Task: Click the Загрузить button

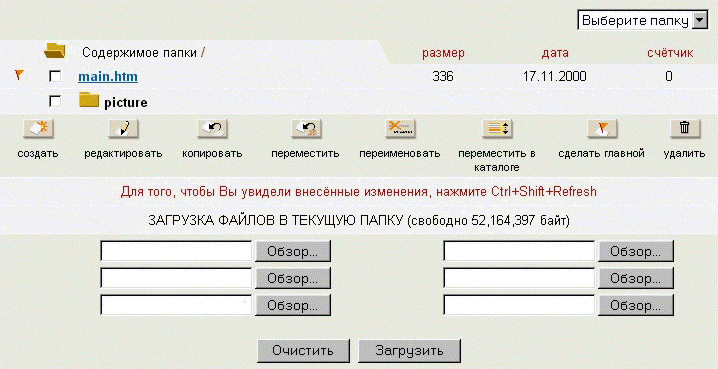Action: tap(409, 351)
